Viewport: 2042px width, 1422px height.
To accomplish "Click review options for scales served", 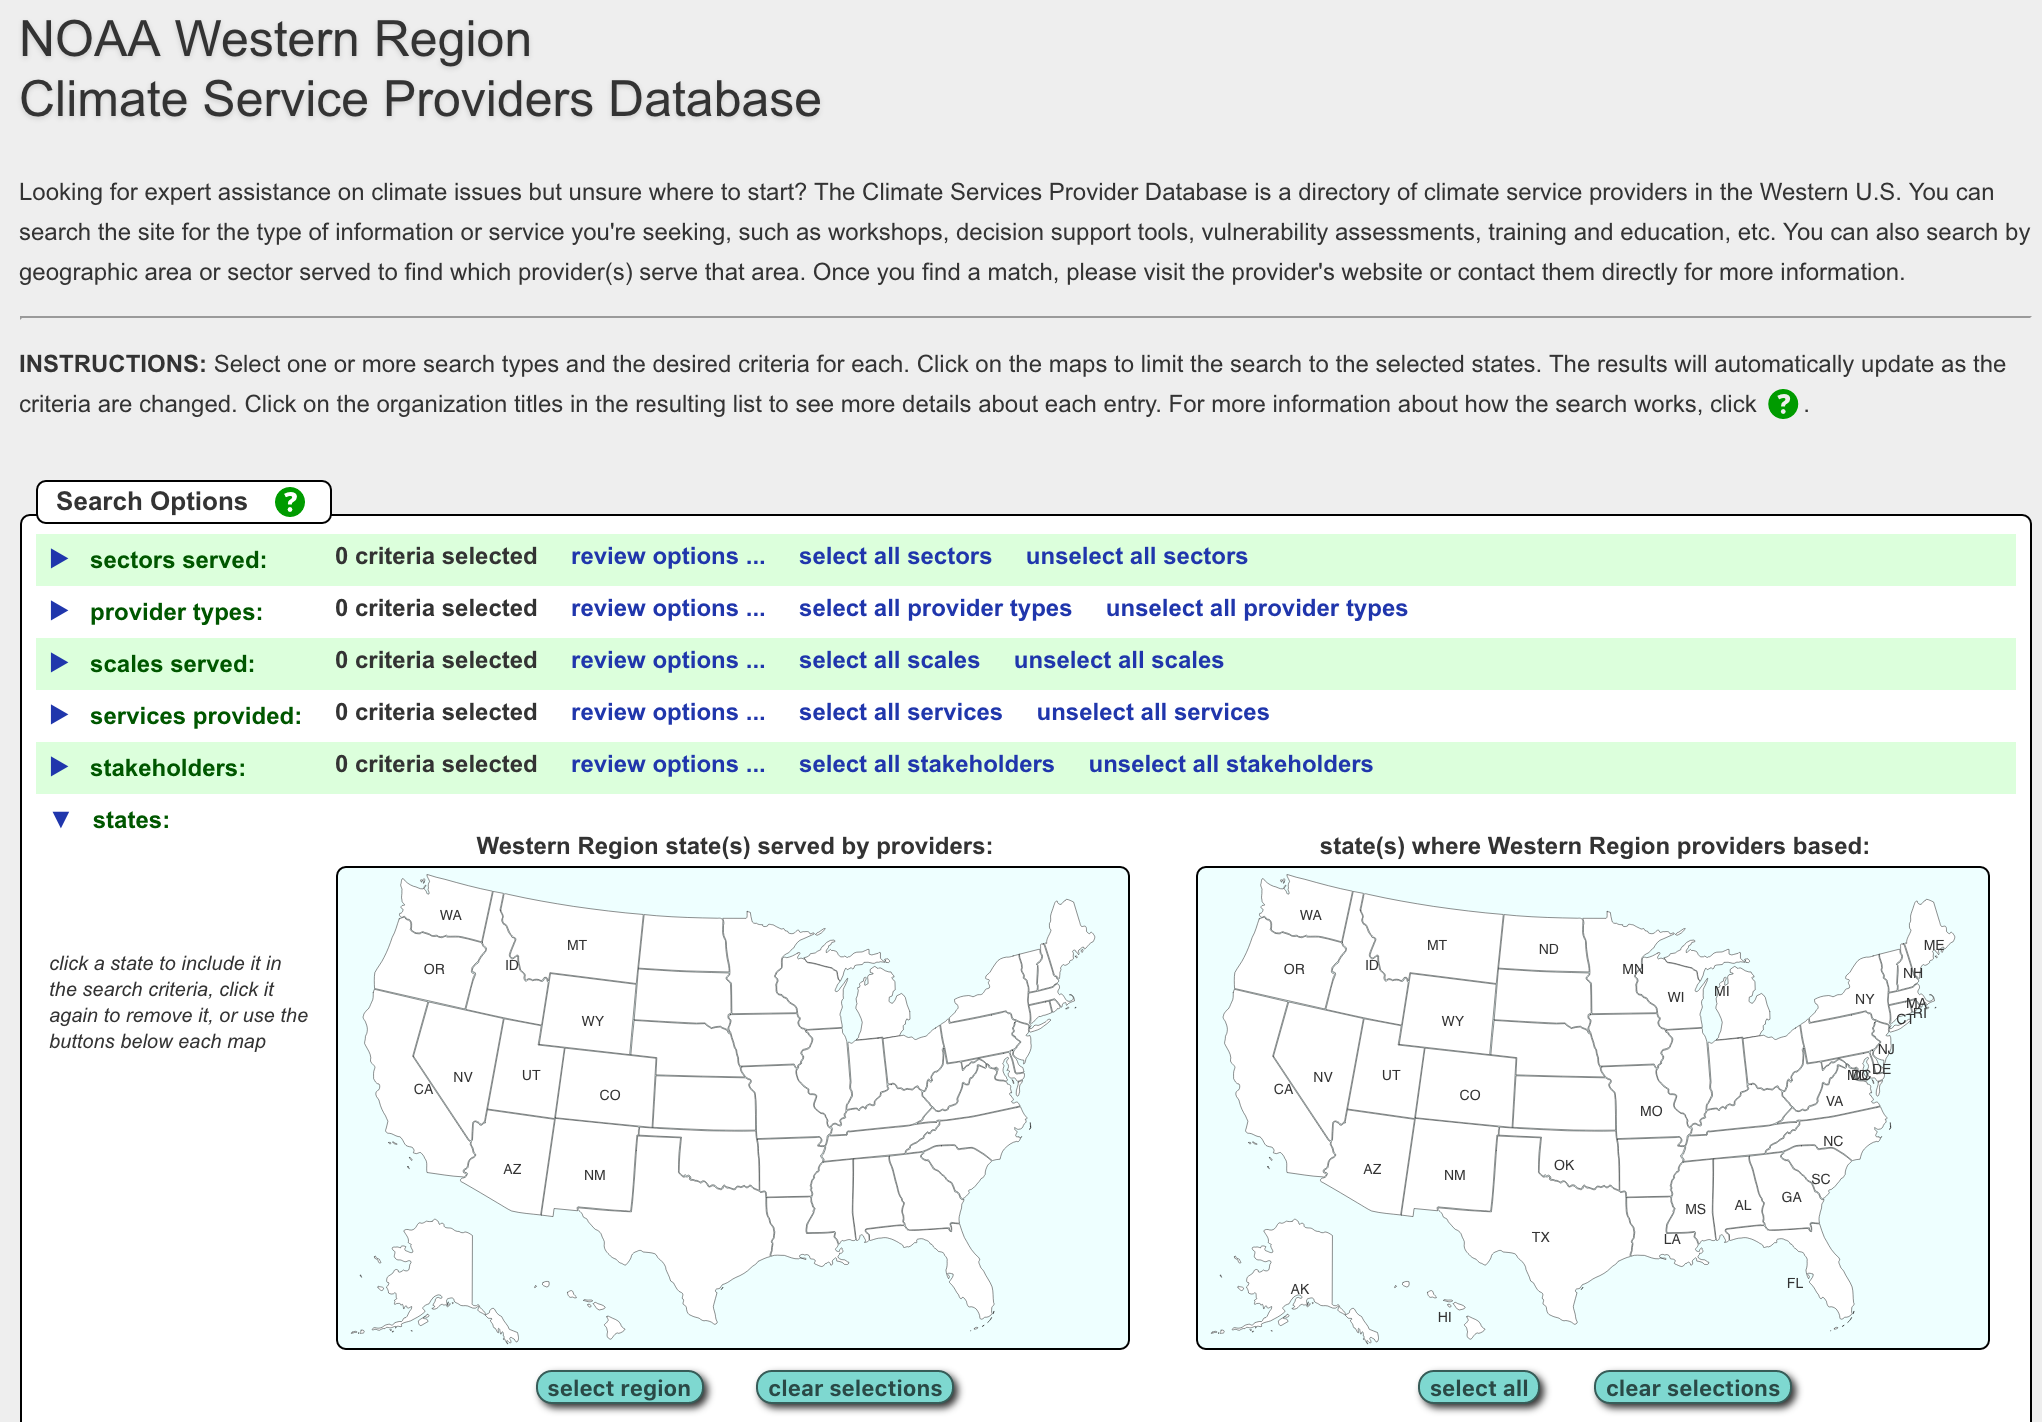I will point(668,660).
